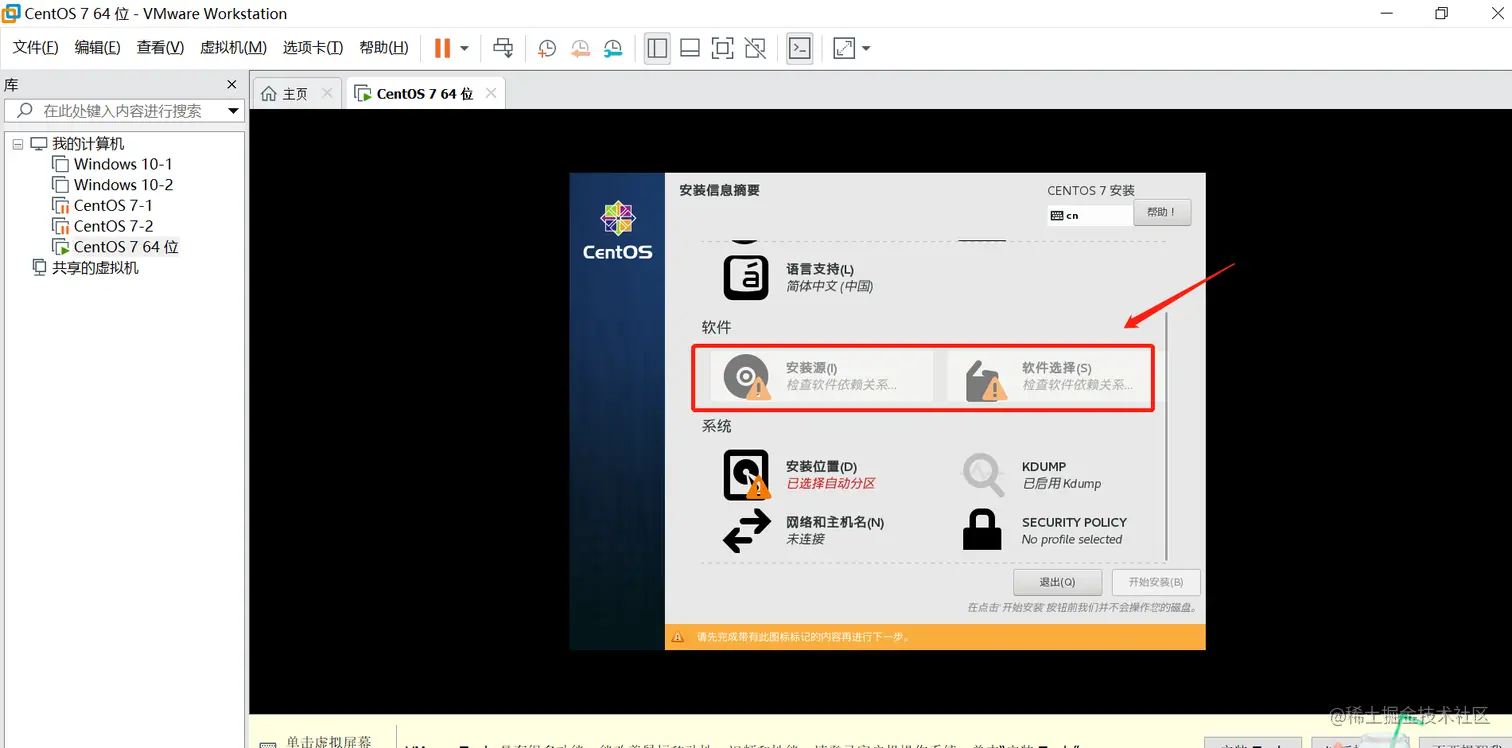Enter full screen mode
The image size is (1512, 748).
[722, 48]
